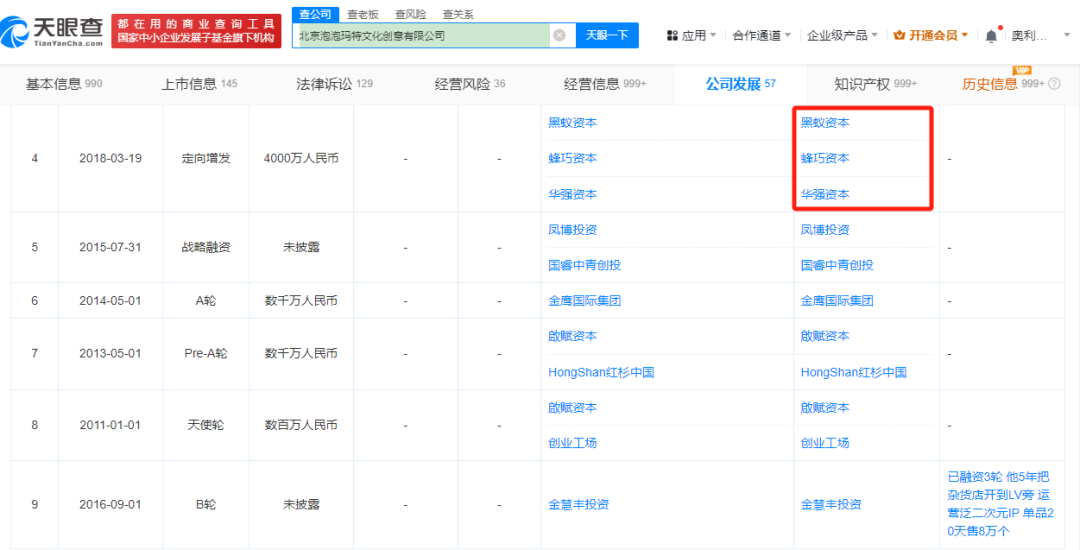Image resolution: width=1080 pixels, height=550 pixels.
Task: Click the date cell 2015-07-31
Action: pos(110,247)
